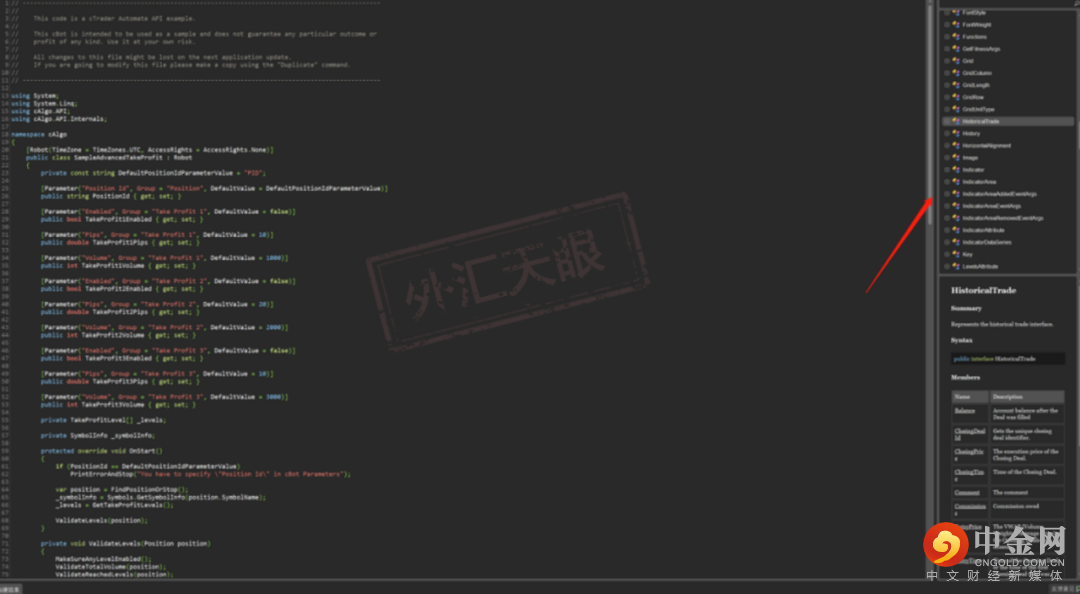This screenshot has width=1080, height=594.
Task: Click the Image item icon
Action: (955, 157)
